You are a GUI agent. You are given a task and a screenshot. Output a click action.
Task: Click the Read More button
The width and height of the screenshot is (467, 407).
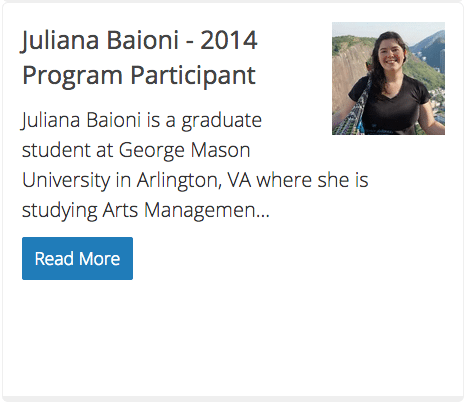click(x=77, y=258)
